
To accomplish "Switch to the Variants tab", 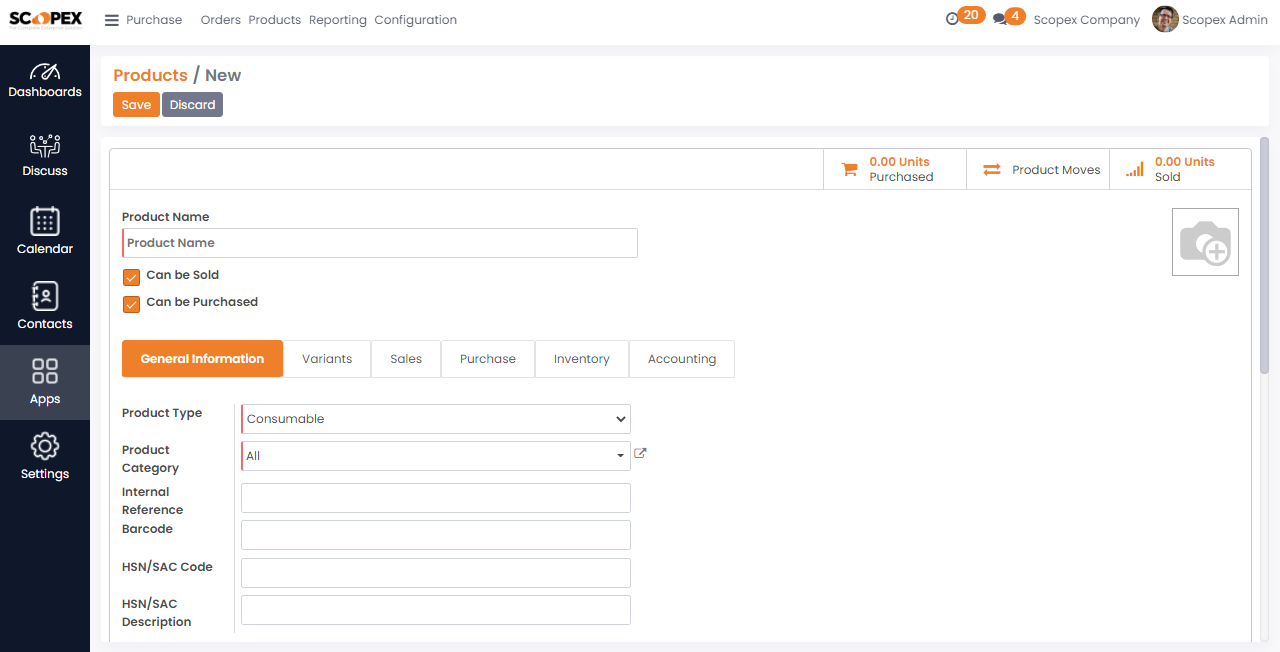I will point(327,359).
